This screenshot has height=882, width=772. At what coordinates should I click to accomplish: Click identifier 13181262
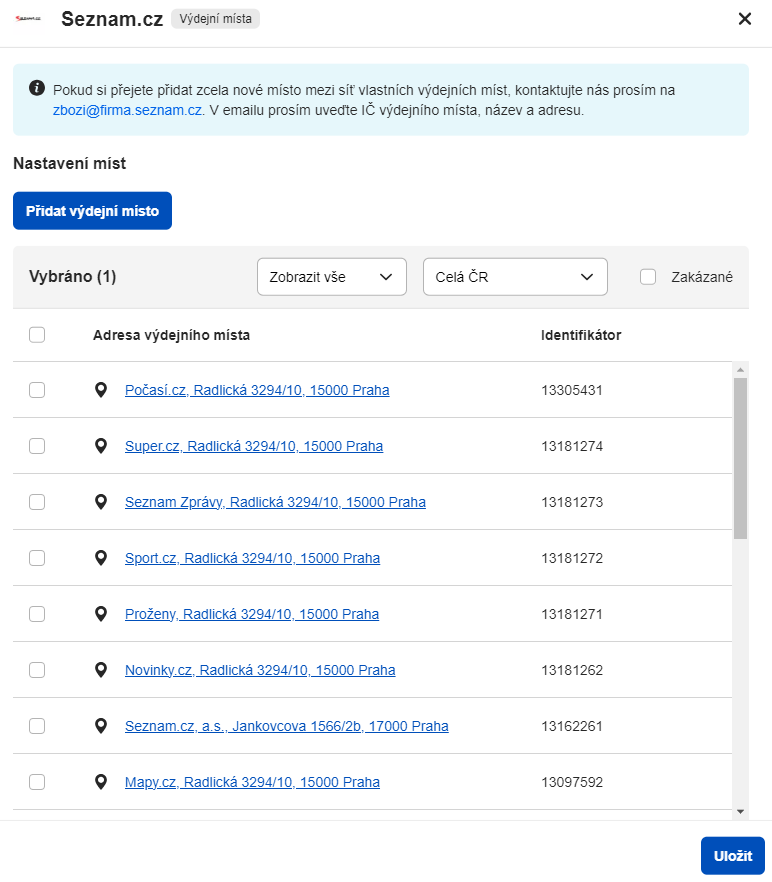[572, 670]
